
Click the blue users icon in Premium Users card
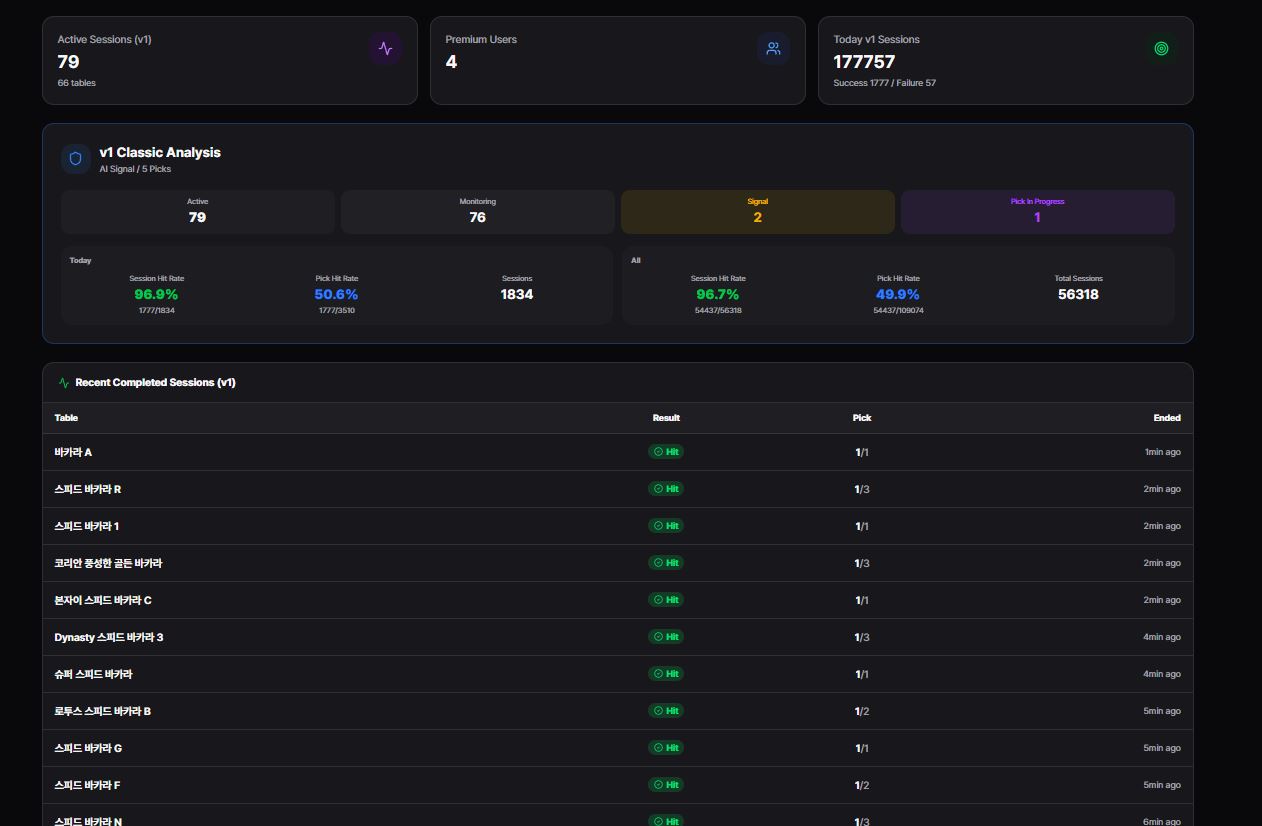[773, 48]
